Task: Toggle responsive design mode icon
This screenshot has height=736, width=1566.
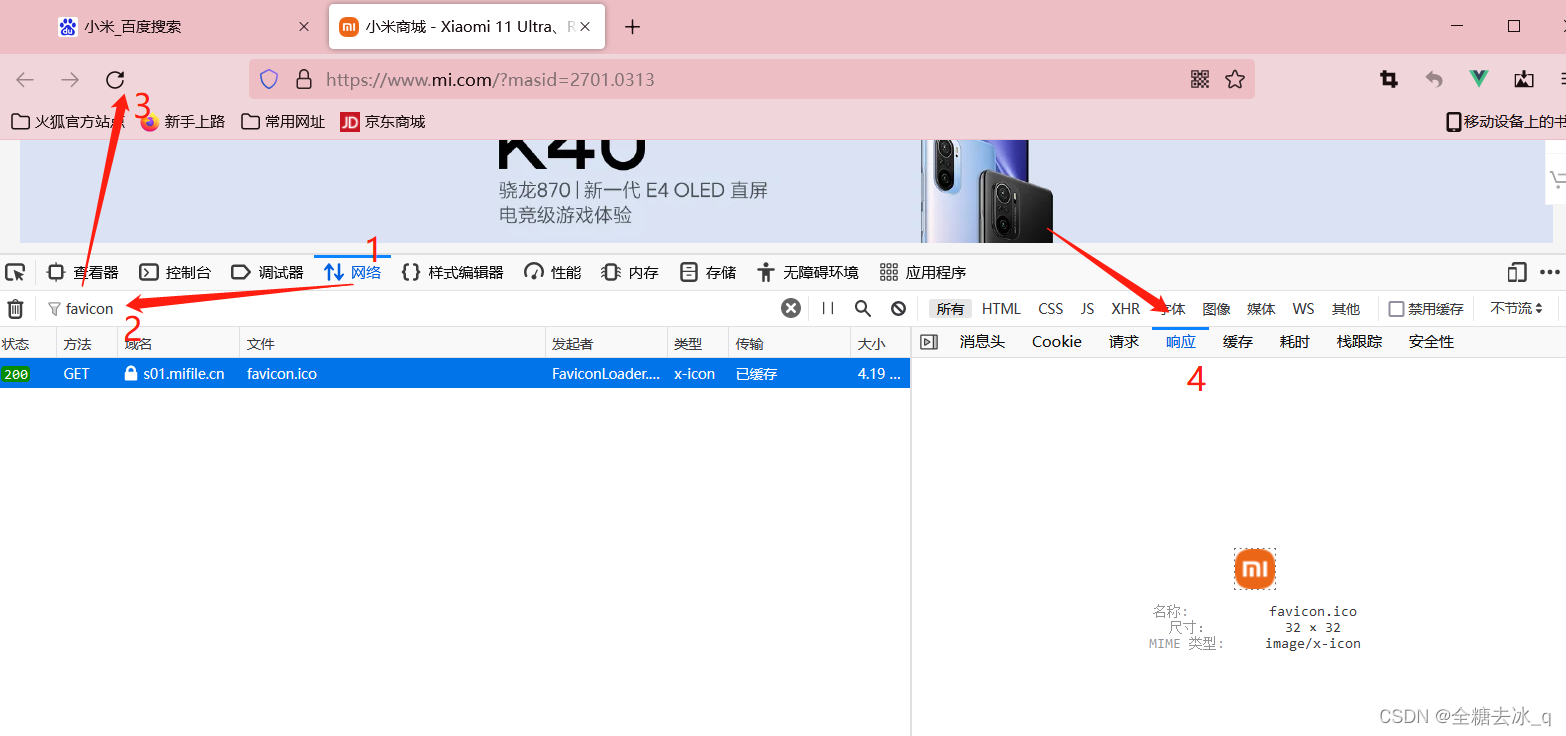Action: click(1517, 272)
